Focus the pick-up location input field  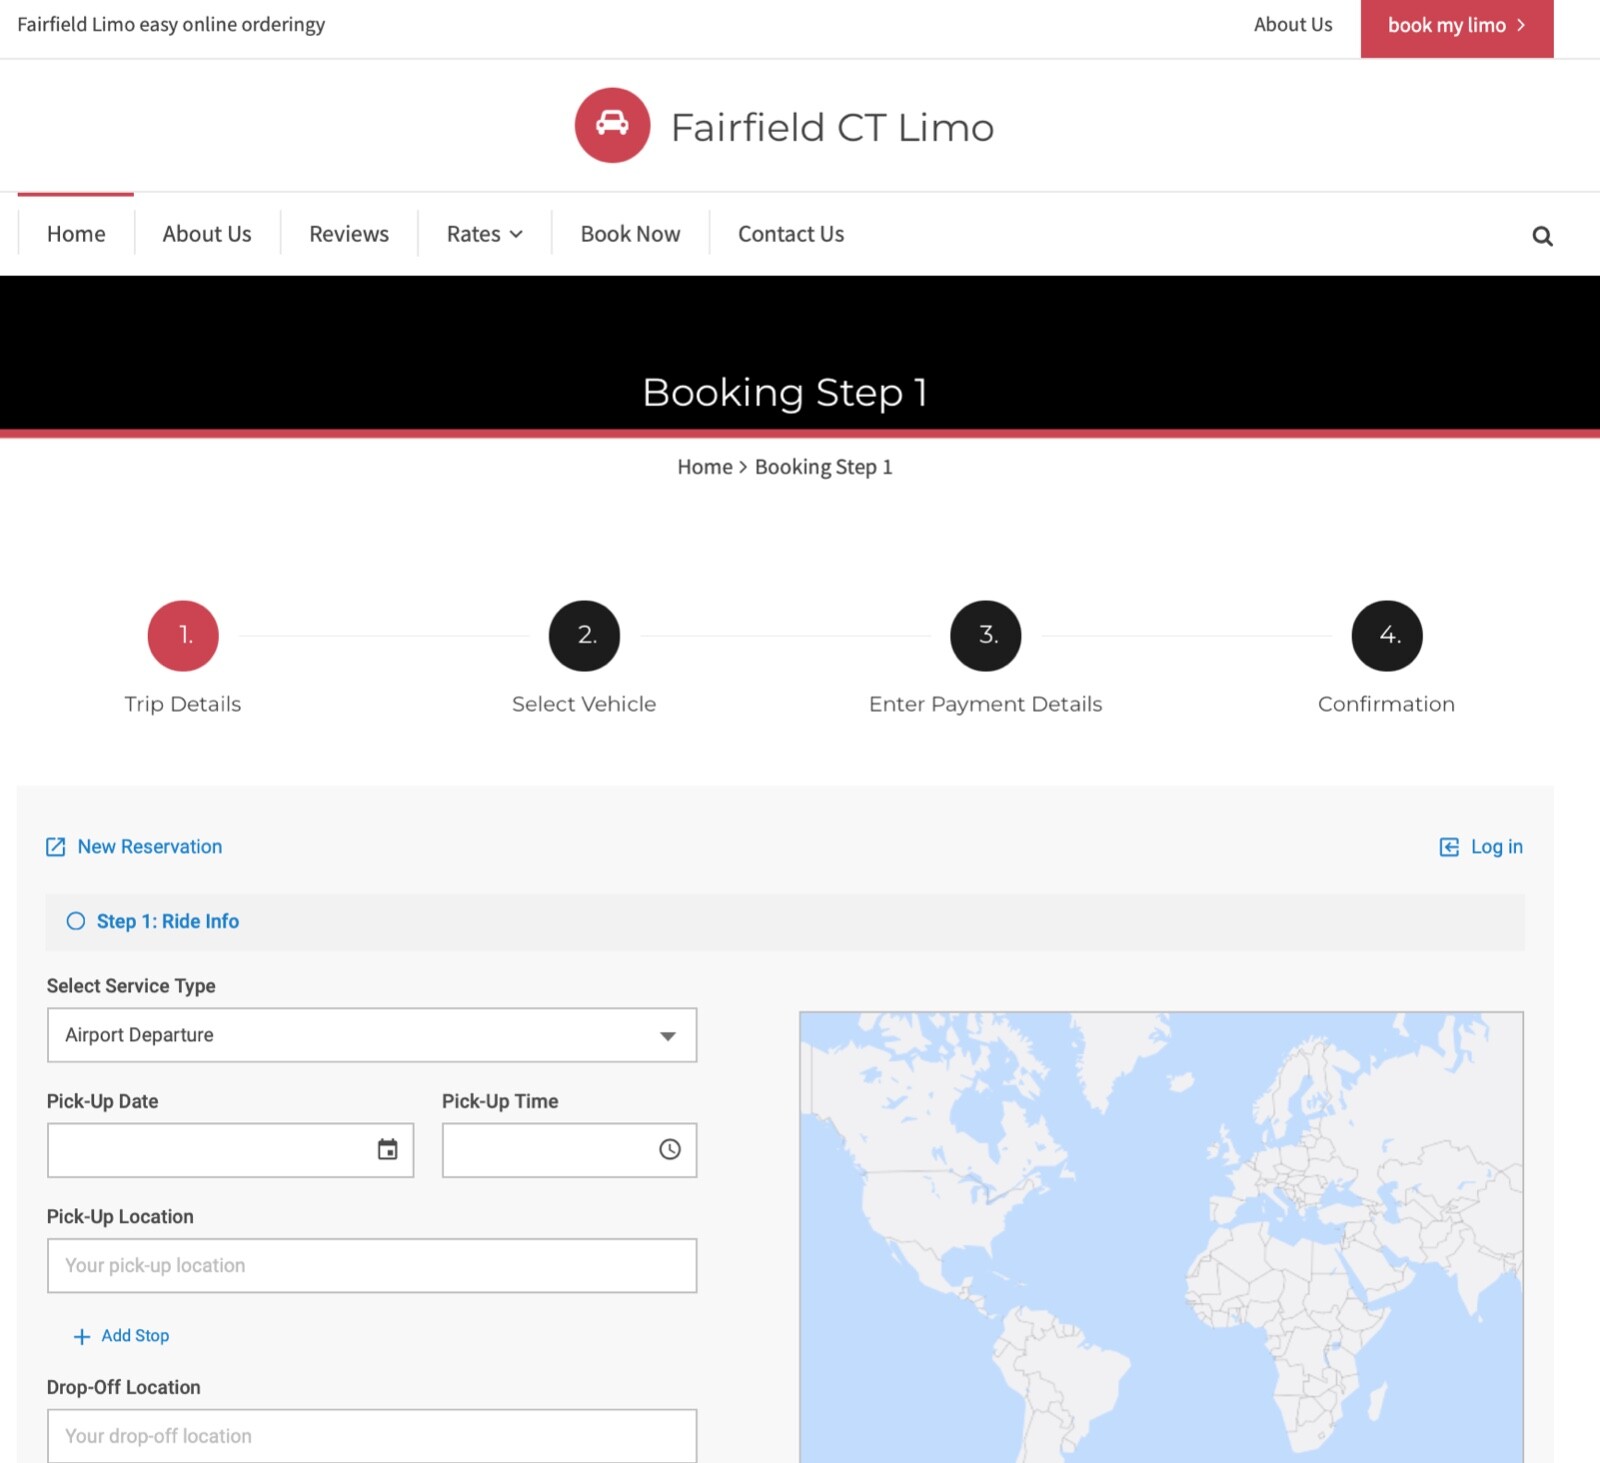click(372, 1266)
